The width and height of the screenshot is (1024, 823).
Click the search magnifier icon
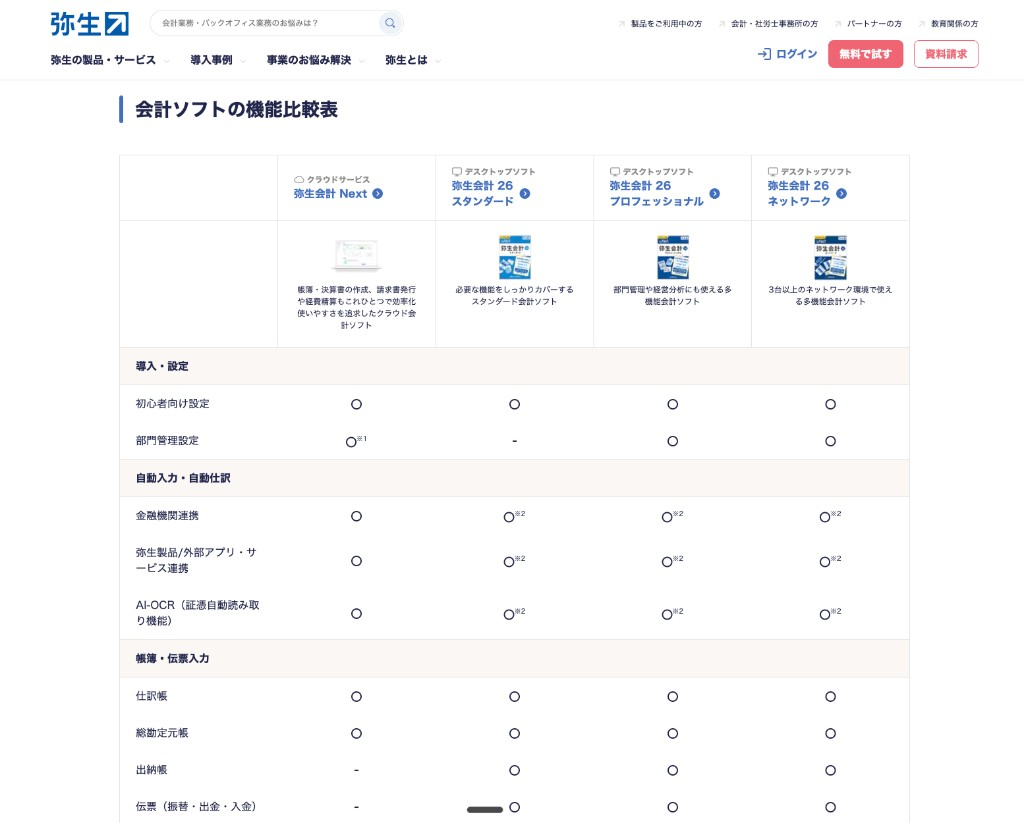pos(390,23)
